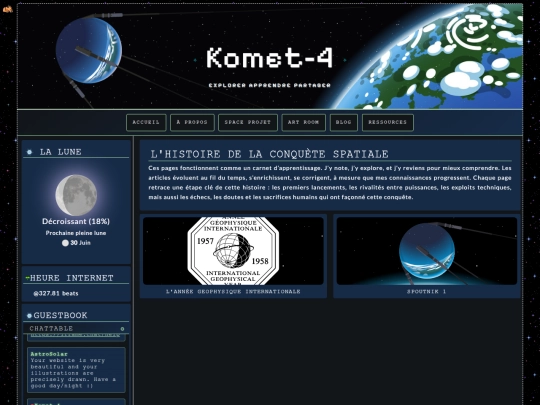
Task: Open the ACCUEIL navigation button
Action: coord(146,123)
